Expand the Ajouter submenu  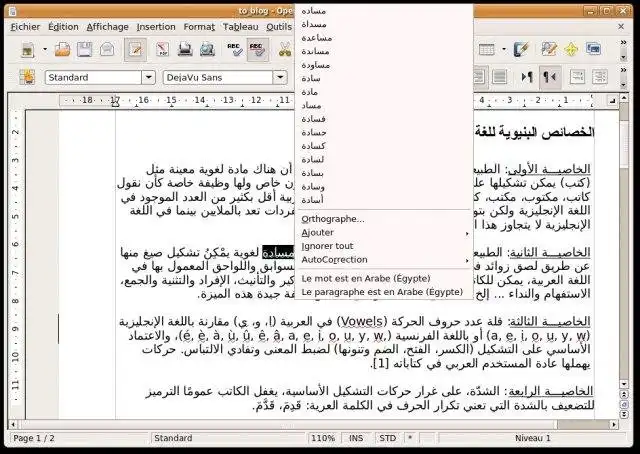coord(384,233)
